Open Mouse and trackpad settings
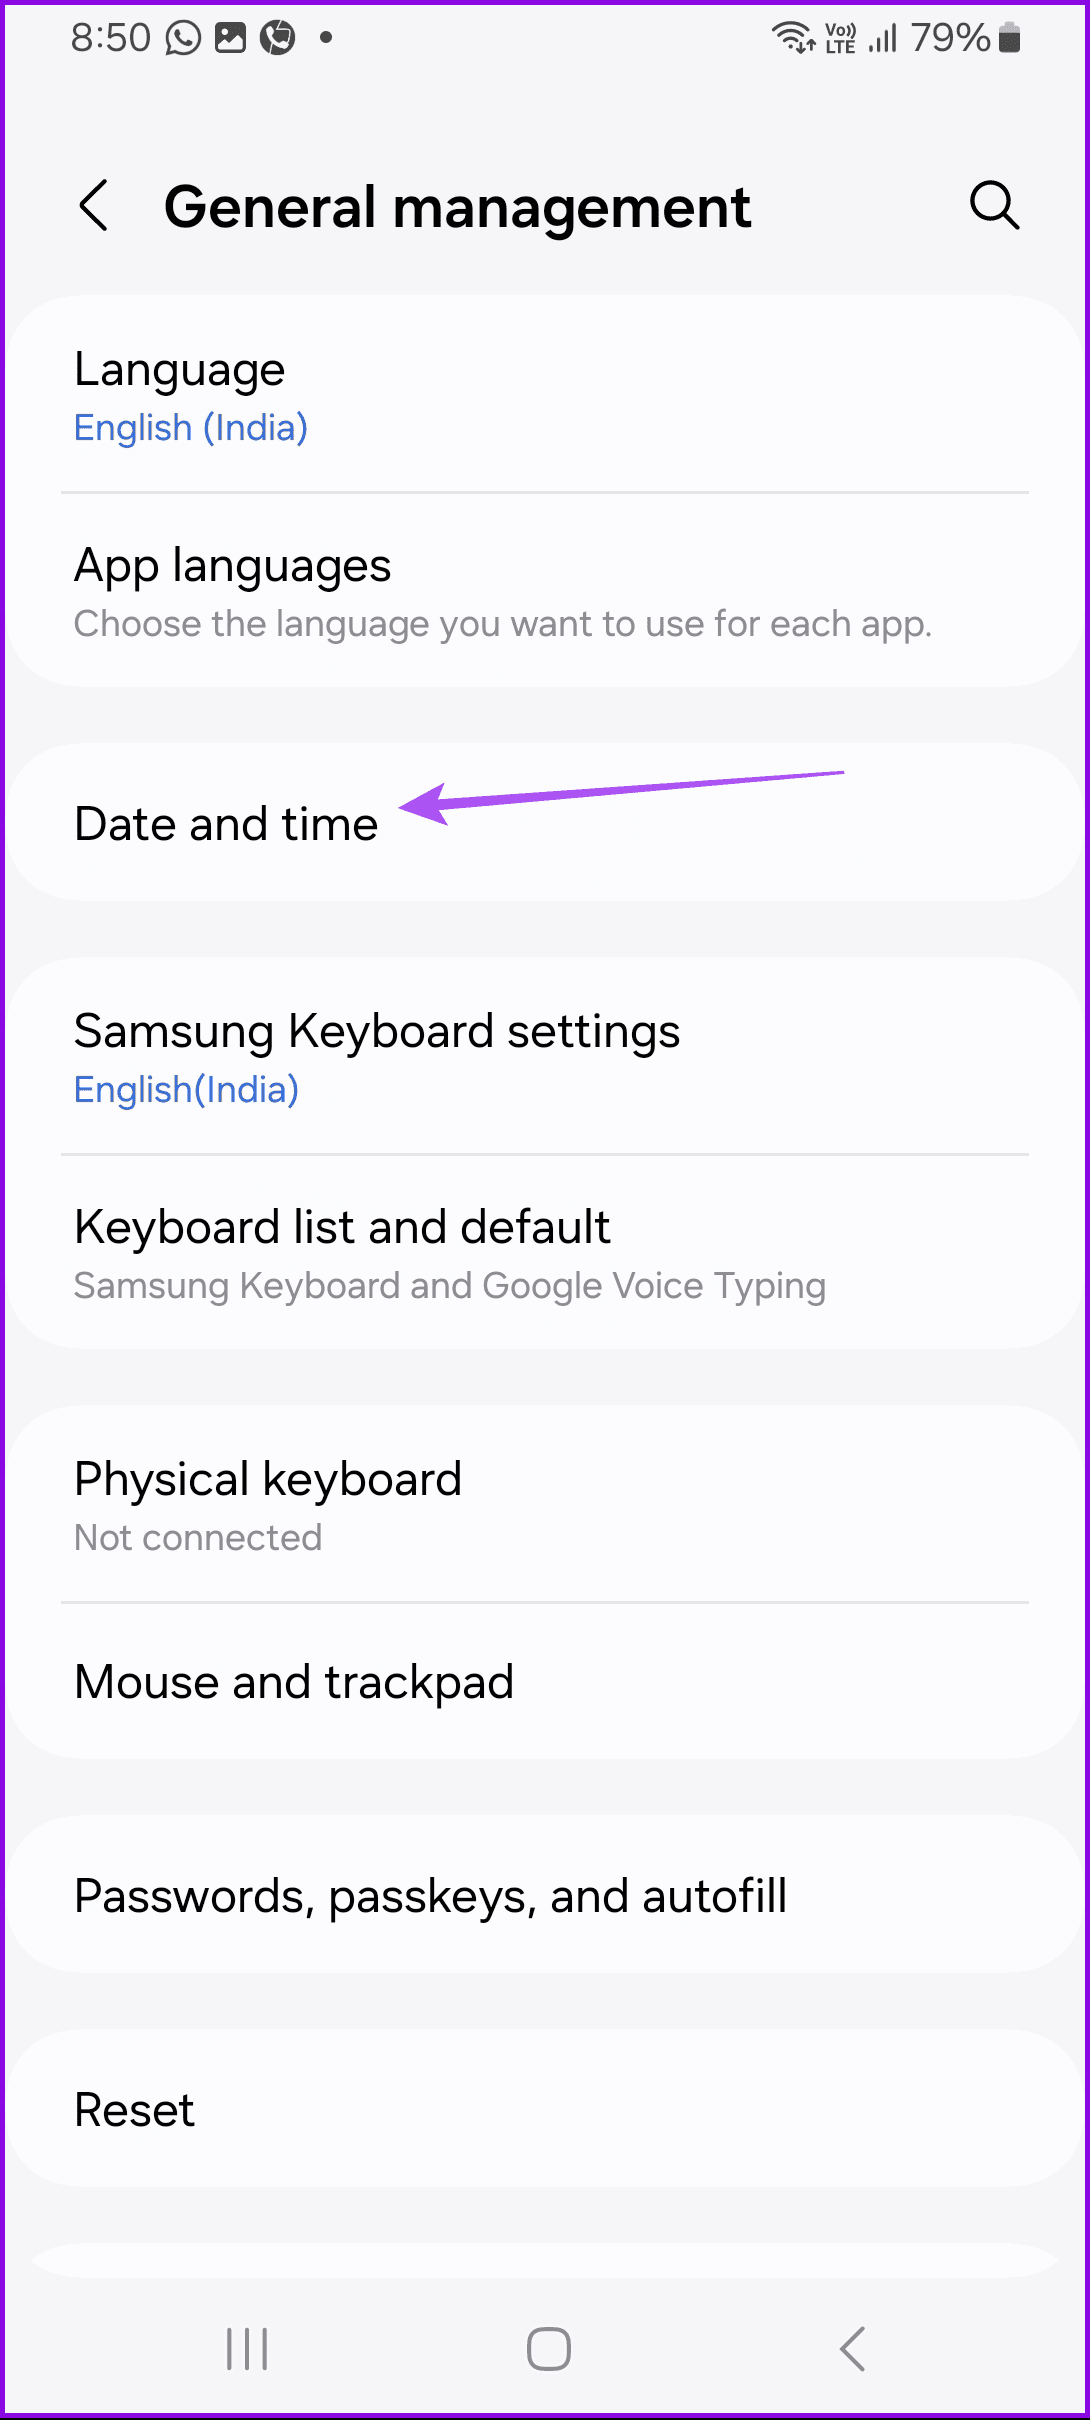Screen dimensions: 1090x2420 click(293, 1682)
